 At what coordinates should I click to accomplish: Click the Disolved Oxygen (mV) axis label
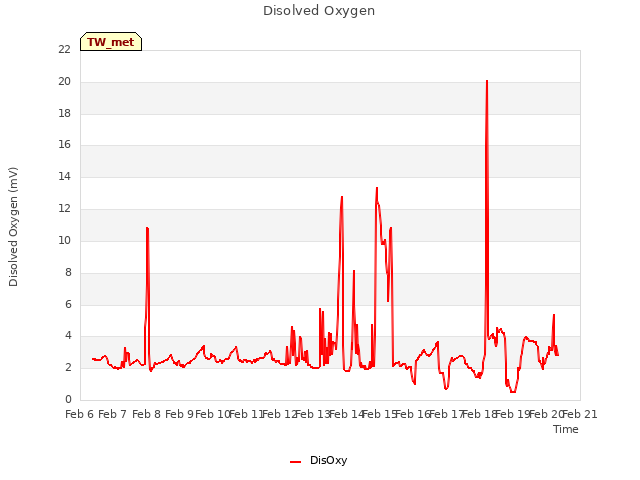tap(13, 227)
